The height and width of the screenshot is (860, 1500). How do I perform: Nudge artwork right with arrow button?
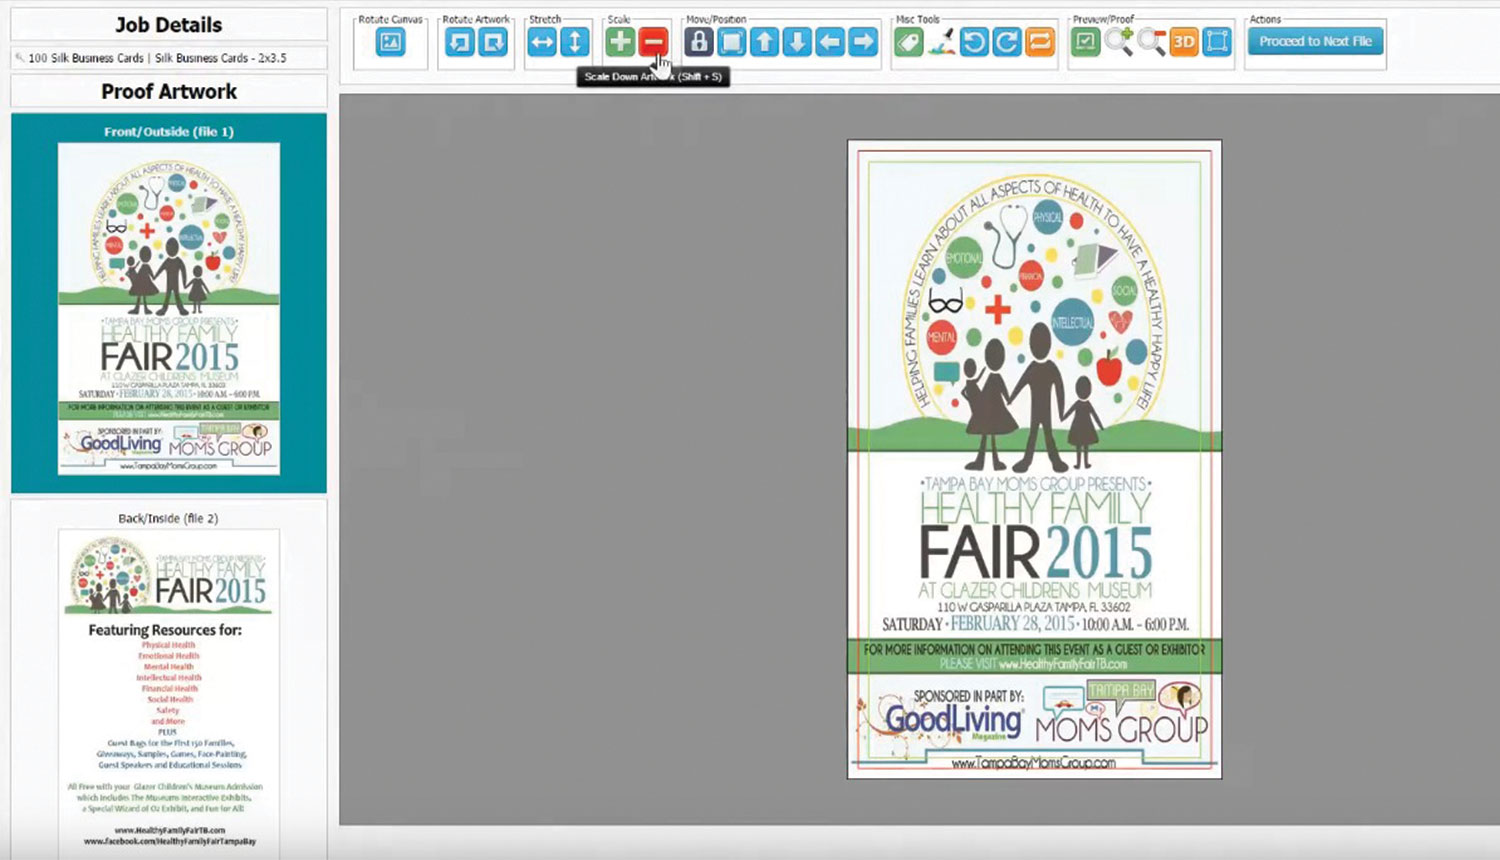(863, 42)
